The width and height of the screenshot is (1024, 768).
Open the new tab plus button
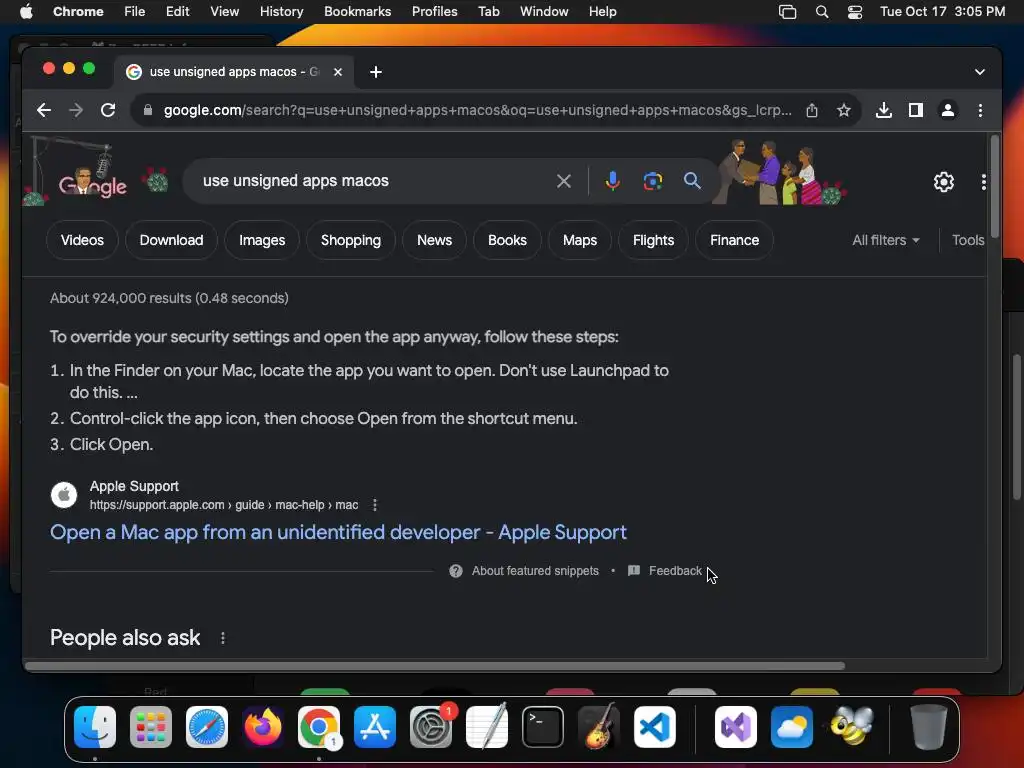click(376, 72)
